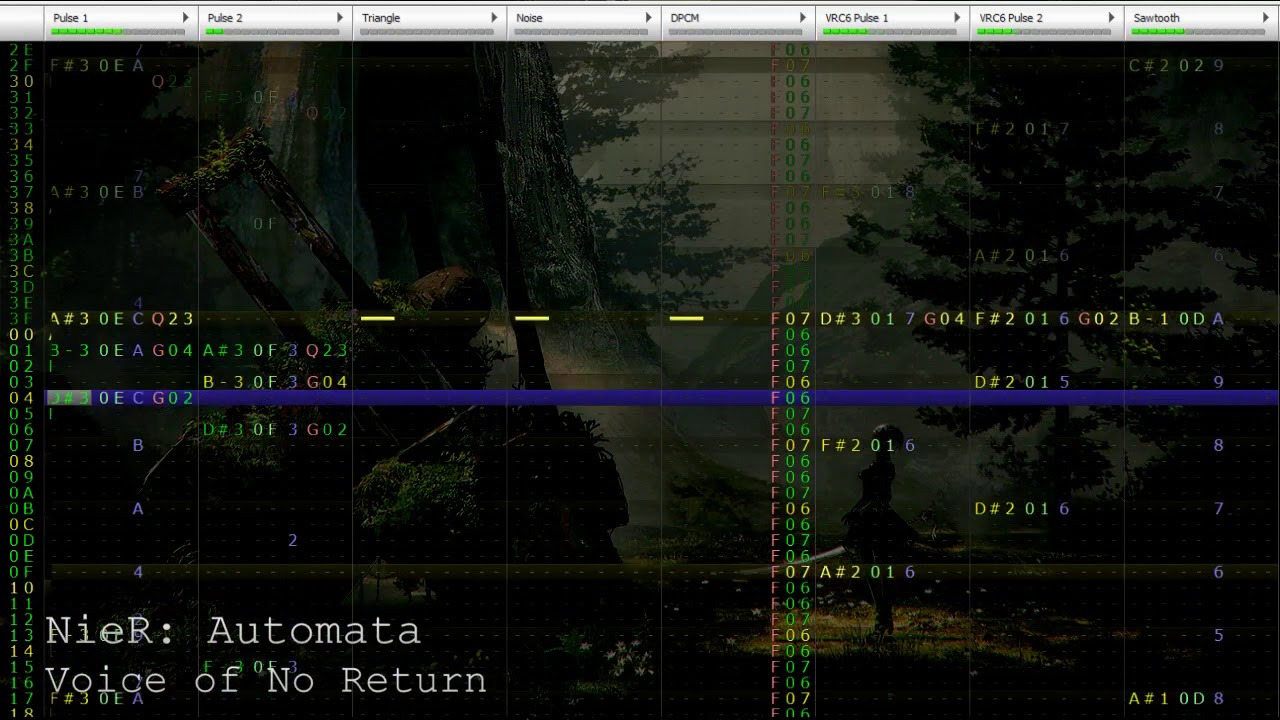Select the F07 effect on row 3F
The width and height of the screenshot is (1280, 720).
click(791, 319)
